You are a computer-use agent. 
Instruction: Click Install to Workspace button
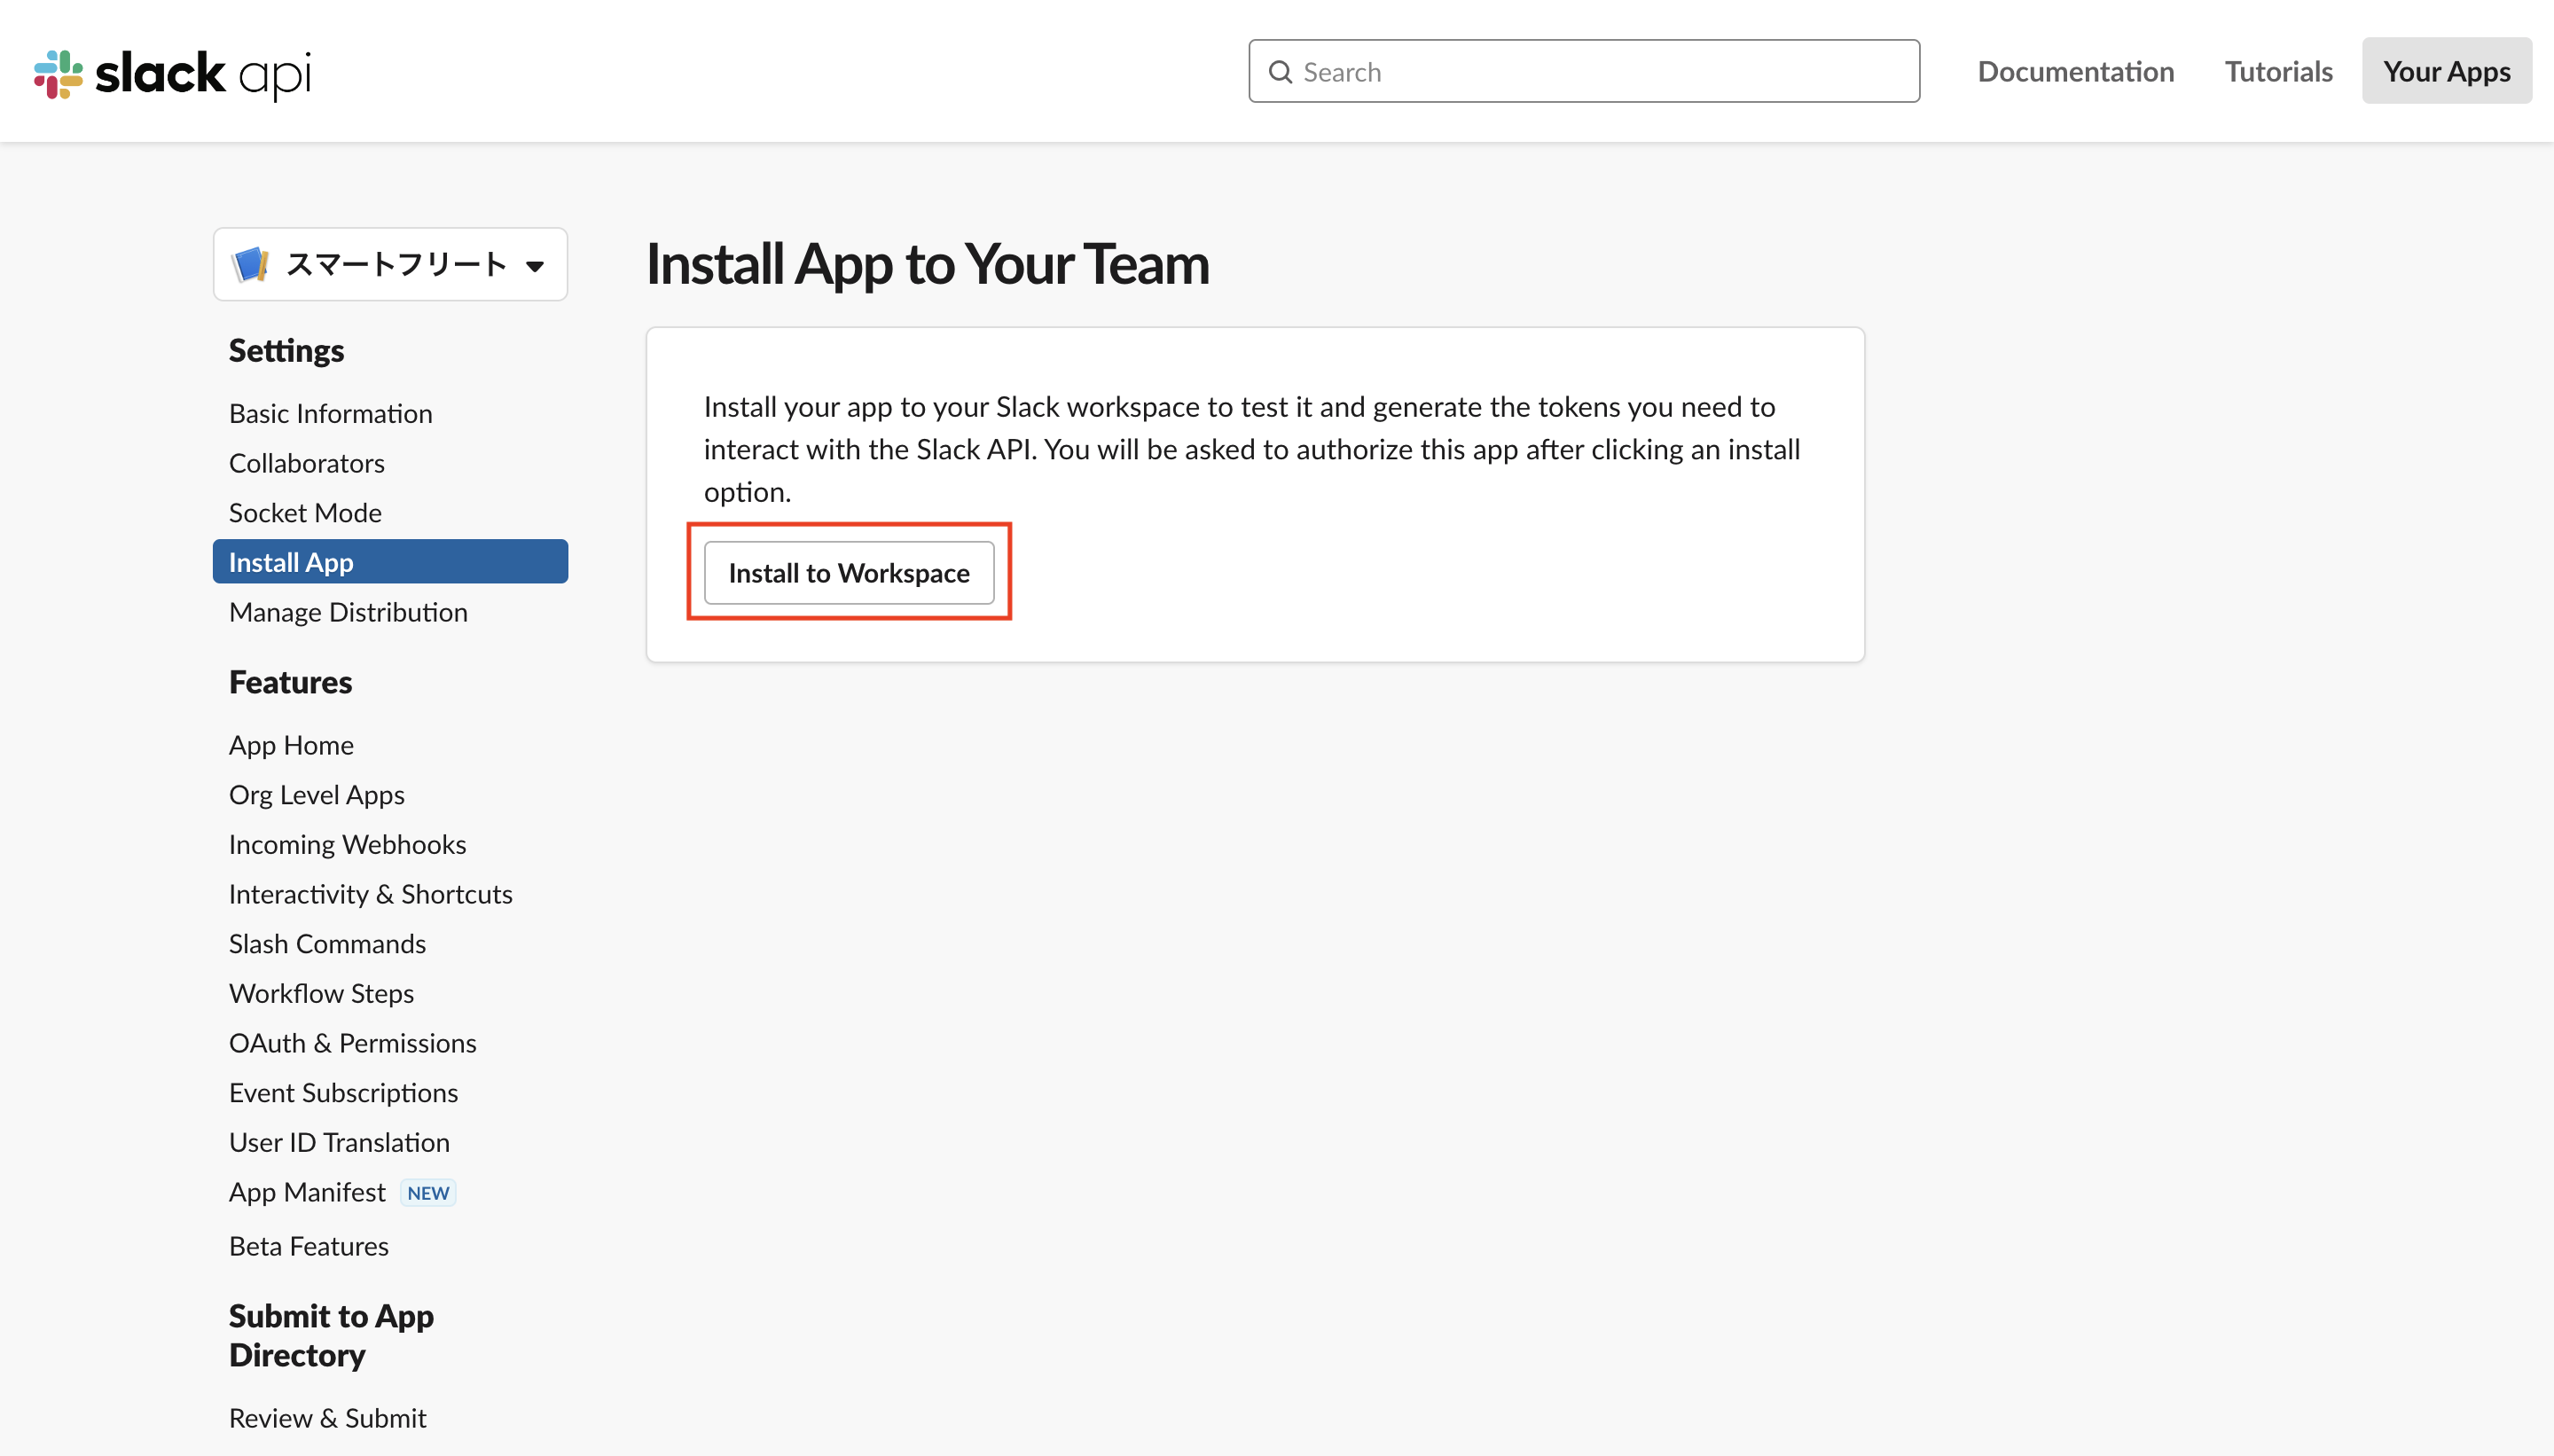coord(848,573)
